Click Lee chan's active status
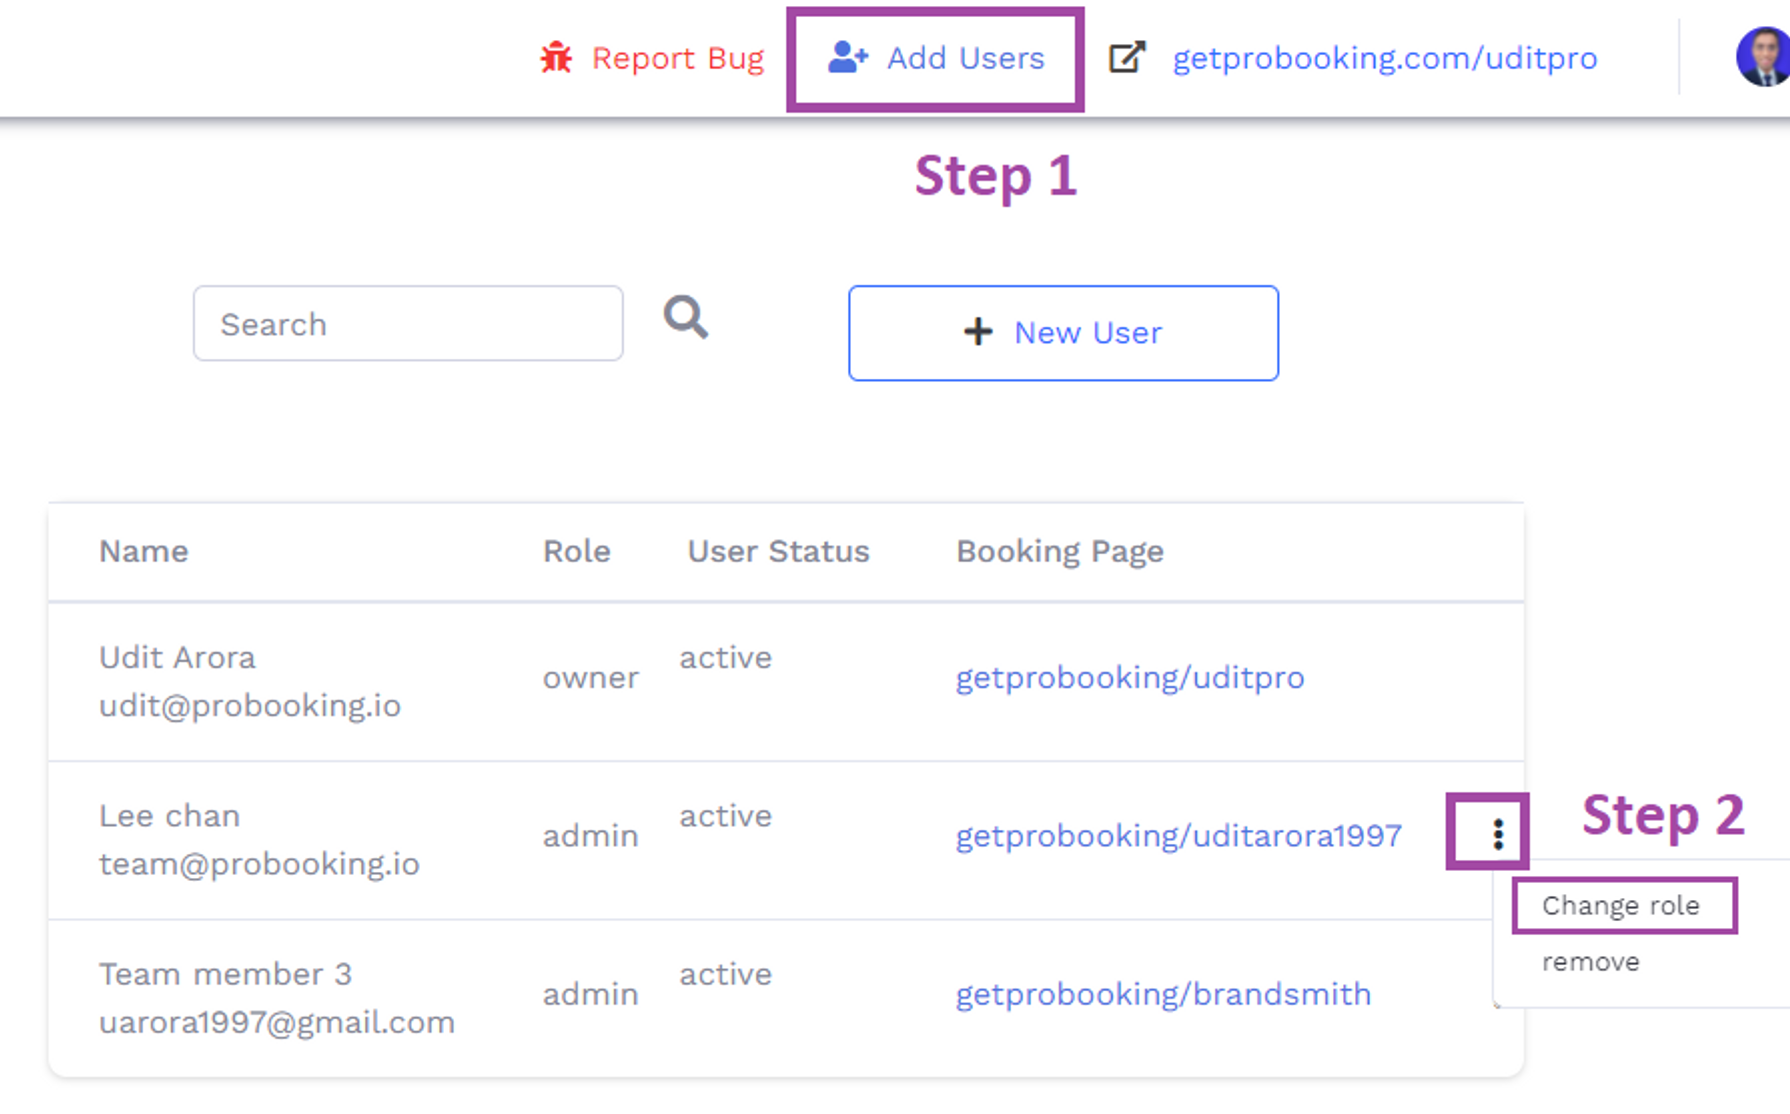The height and width of the screenshot is (1114, 1790). tap(726, 815)
